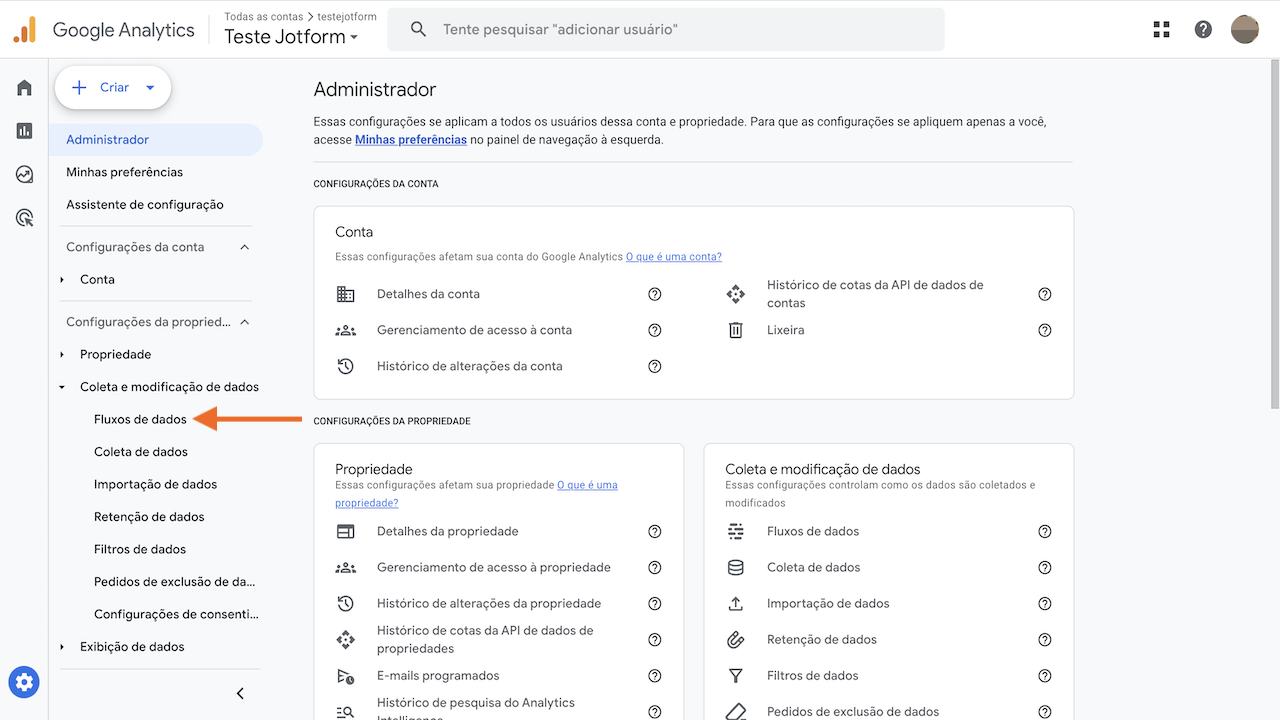
Task: Open the O que é uma conta? link
Action: (673, 256)
